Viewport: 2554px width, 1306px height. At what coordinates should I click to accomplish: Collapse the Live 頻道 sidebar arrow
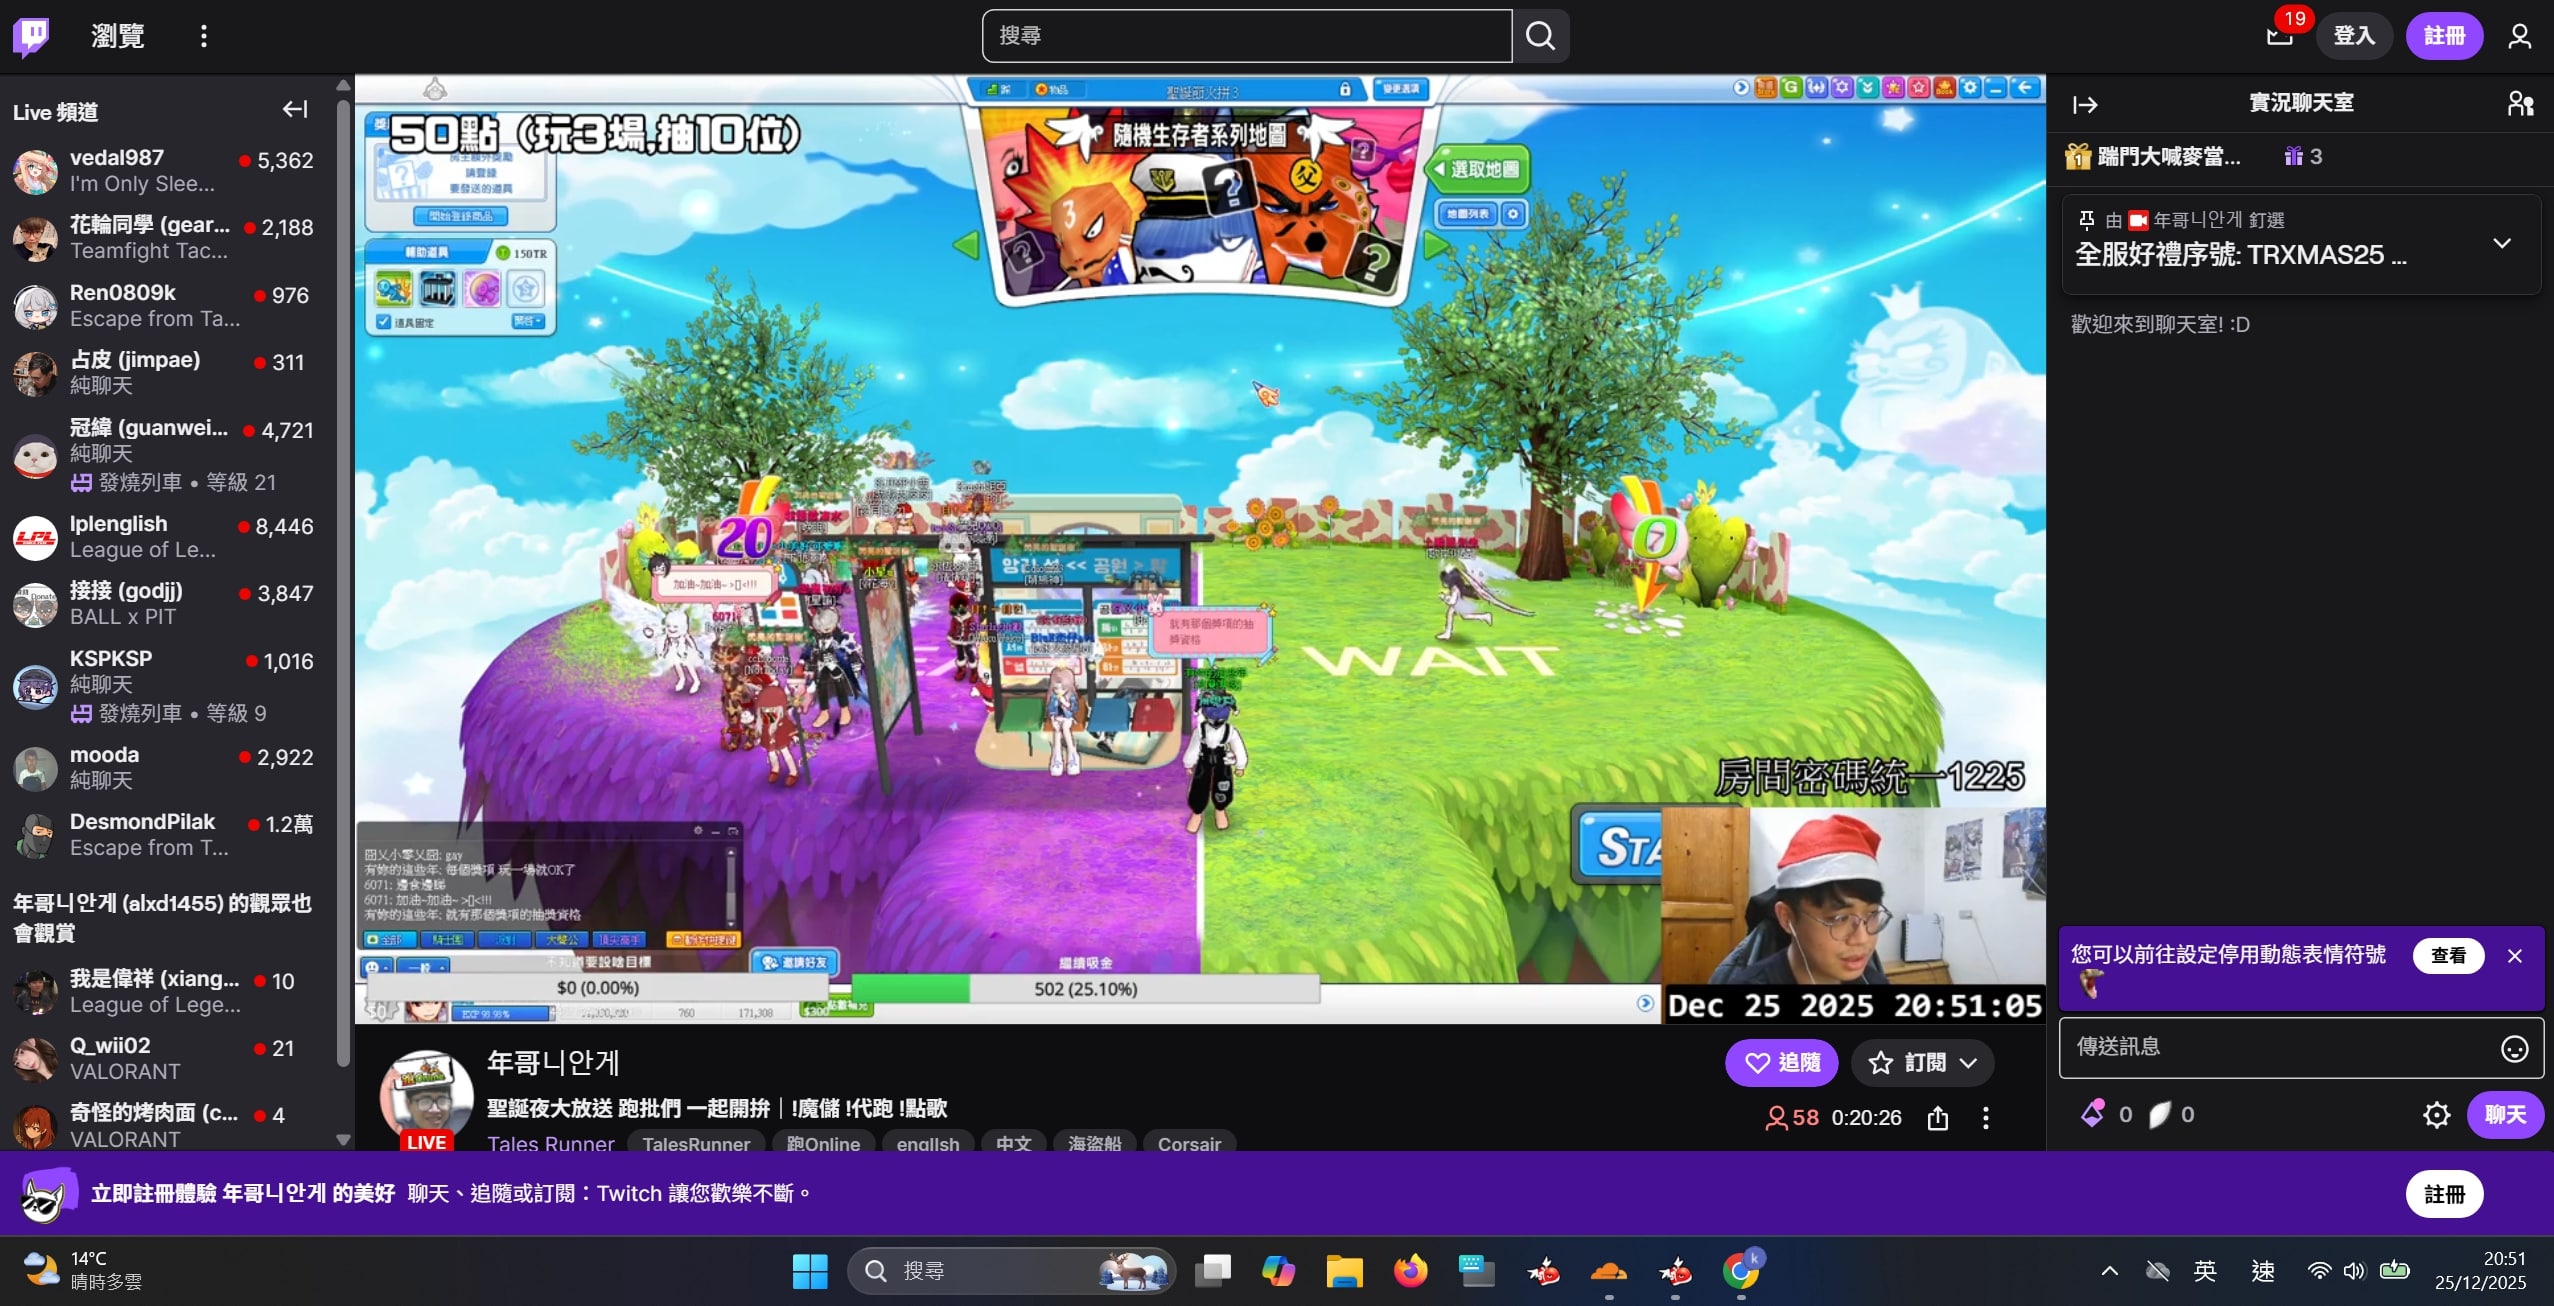(x=295, y=109)
